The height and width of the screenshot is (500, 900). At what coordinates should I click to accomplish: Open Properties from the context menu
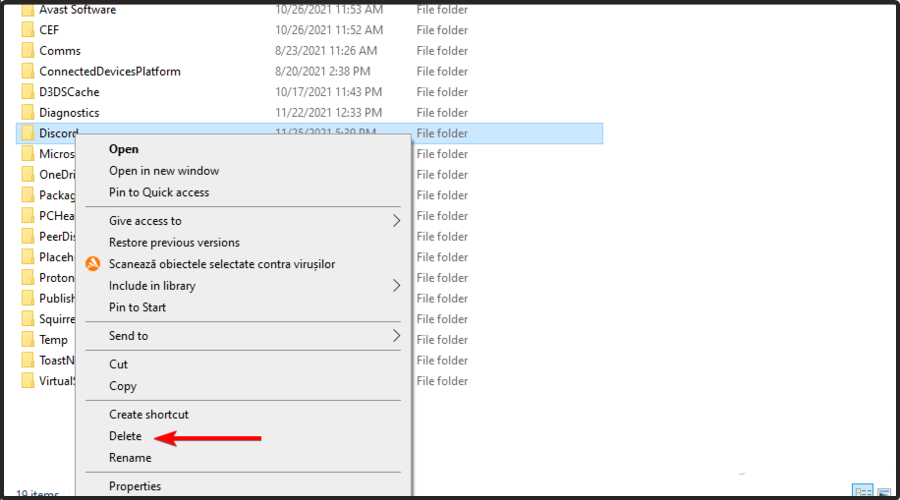135,486
